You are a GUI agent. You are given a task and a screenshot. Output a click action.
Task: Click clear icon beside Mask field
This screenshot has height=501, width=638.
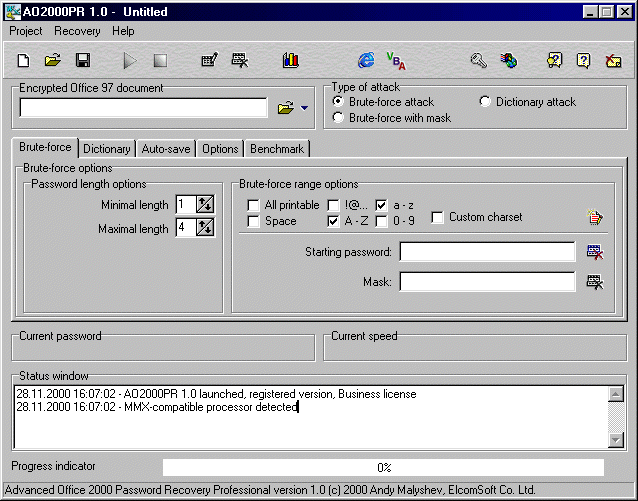click(595, 282)
